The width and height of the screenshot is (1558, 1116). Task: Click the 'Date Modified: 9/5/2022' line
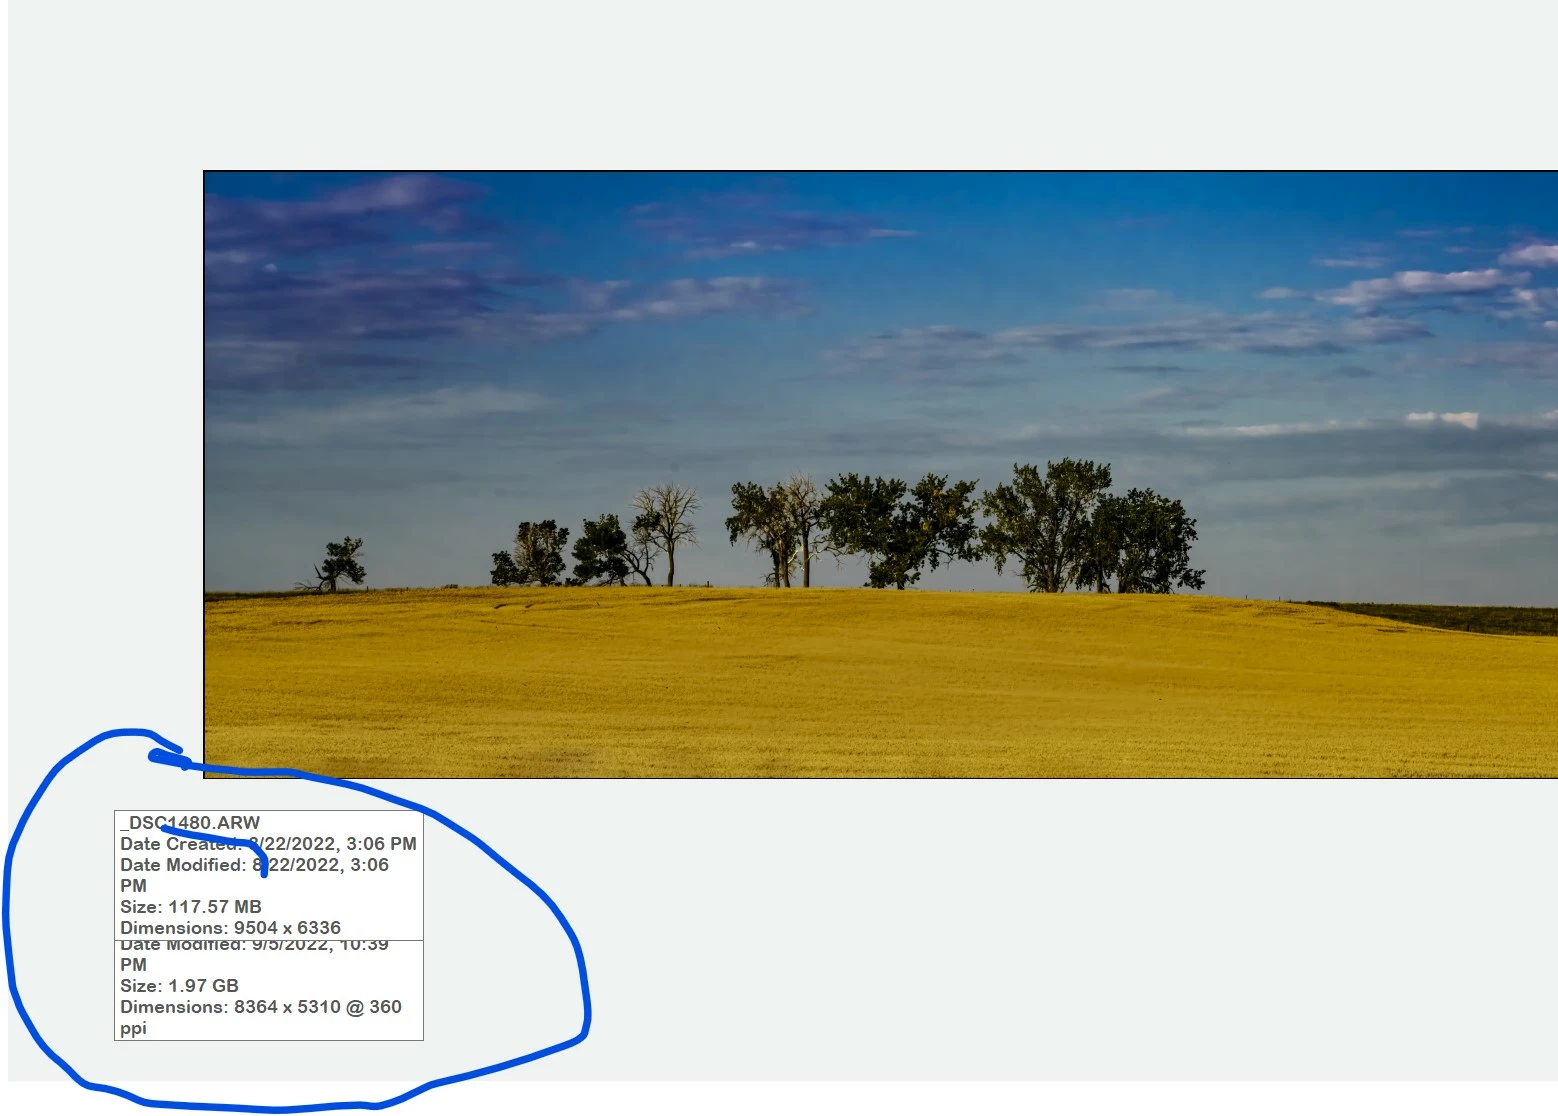pos(254,945)
